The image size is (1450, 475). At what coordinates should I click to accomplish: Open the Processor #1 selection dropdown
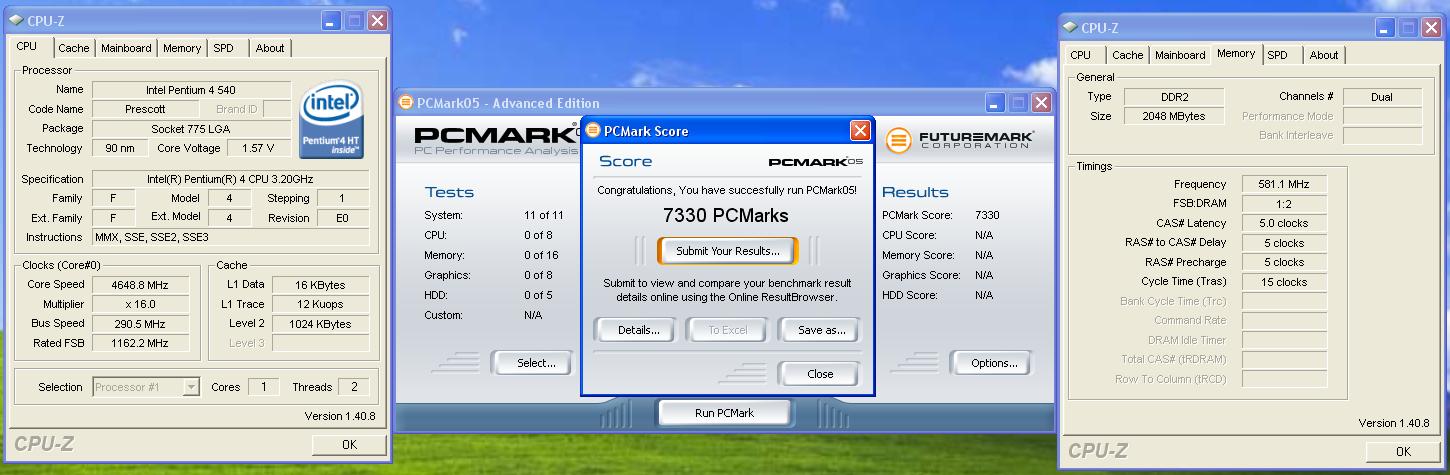pyautogui.click(x=191, y=387)
